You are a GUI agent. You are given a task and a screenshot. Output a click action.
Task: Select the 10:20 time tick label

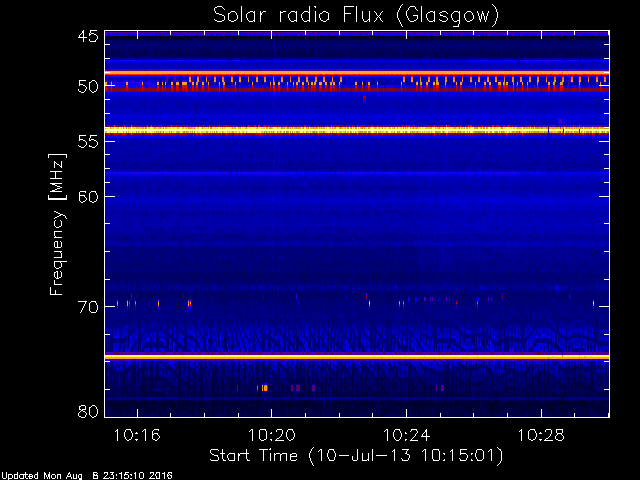[x=272, y=435]
